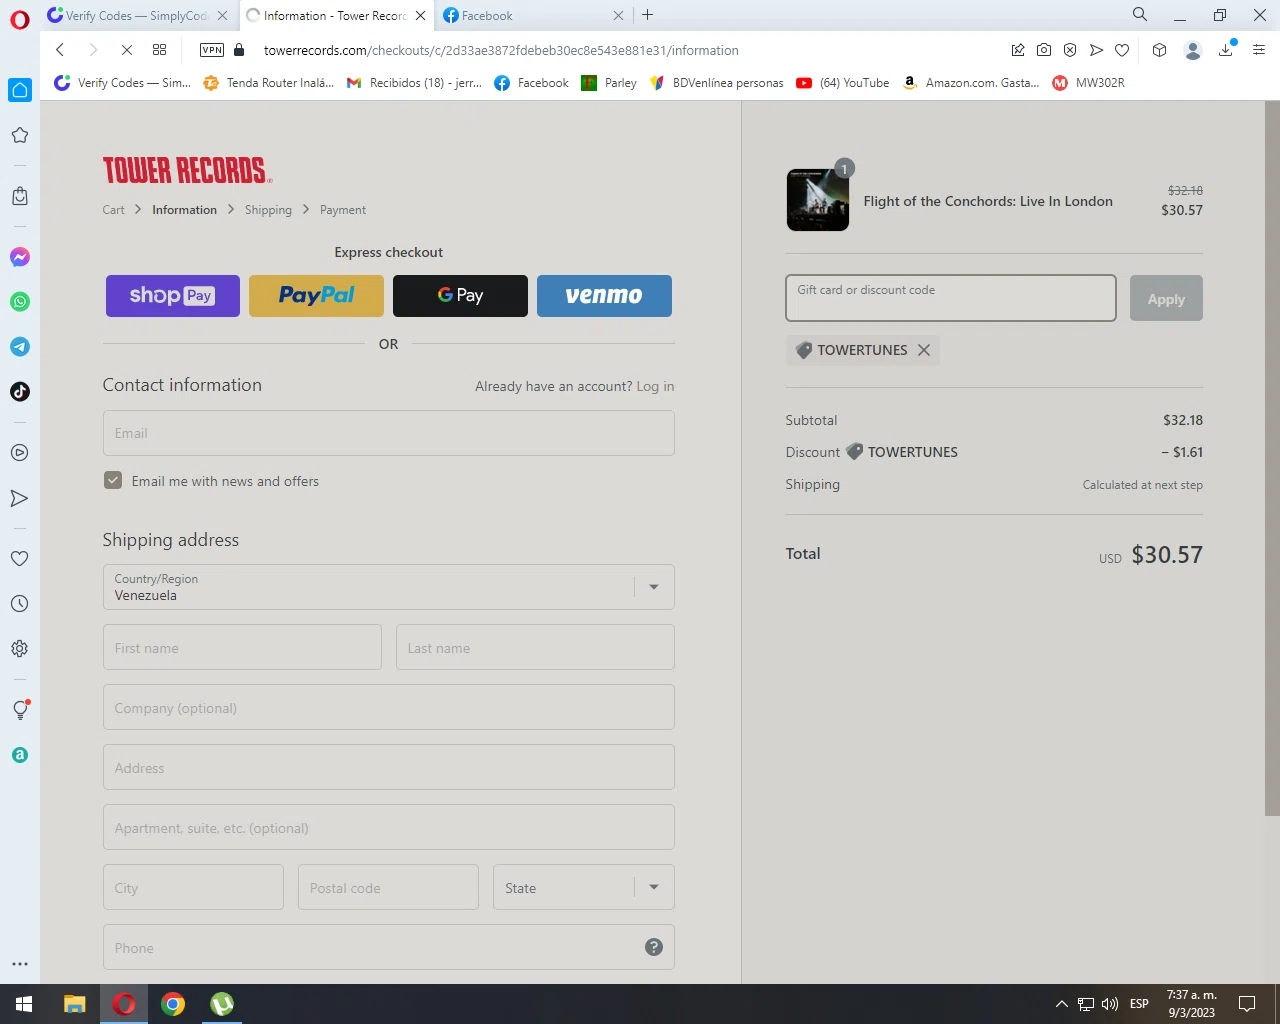Screen dimensions: 1280x1024
Task: Focus Last name field
Action: 535,647
